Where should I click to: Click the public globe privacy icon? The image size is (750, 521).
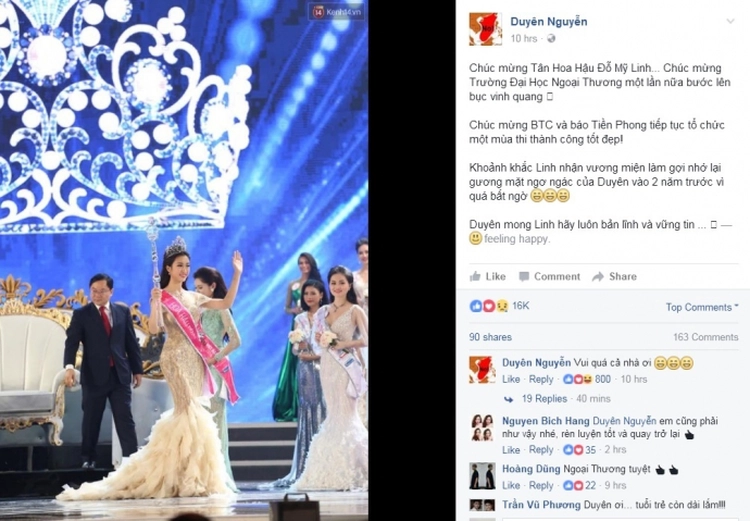point(551,39)
